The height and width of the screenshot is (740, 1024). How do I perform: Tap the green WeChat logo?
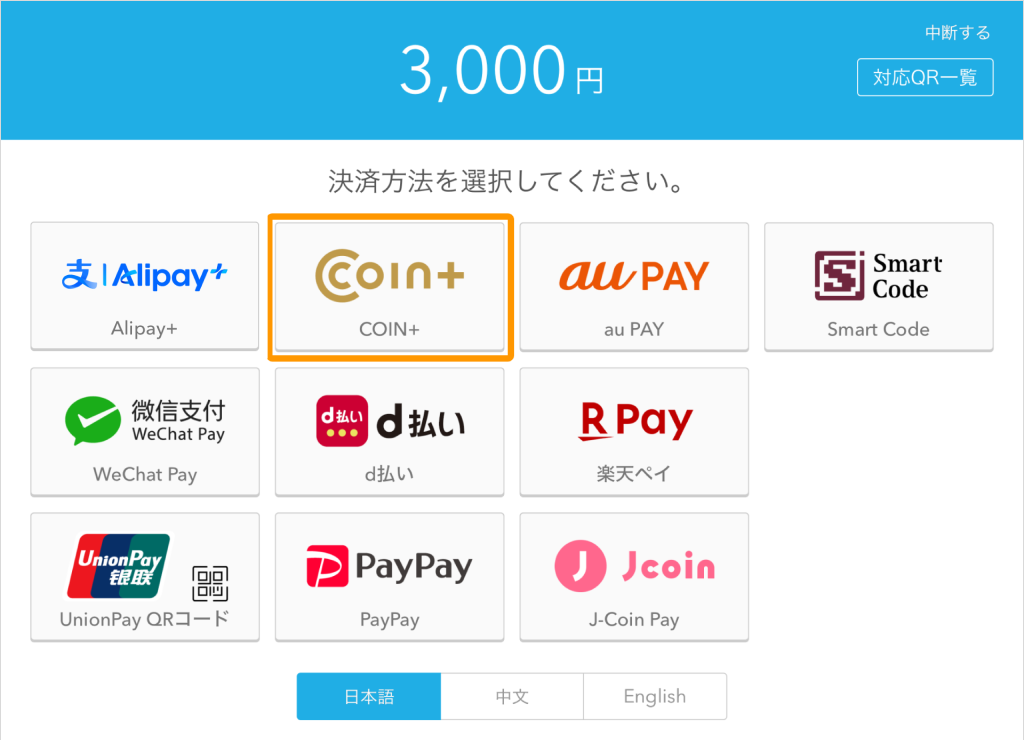(x=93, y=421)
